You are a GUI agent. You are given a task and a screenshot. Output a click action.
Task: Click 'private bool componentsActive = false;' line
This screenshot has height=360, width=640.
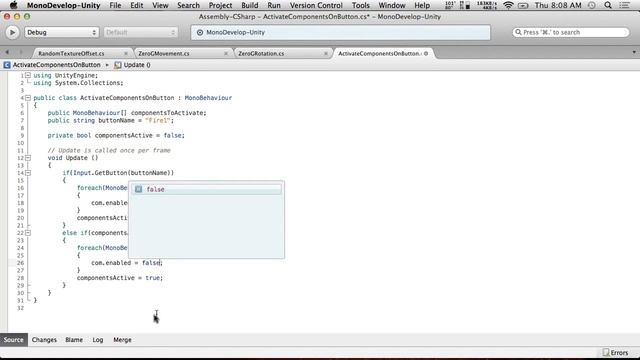[x=116, y=136]
